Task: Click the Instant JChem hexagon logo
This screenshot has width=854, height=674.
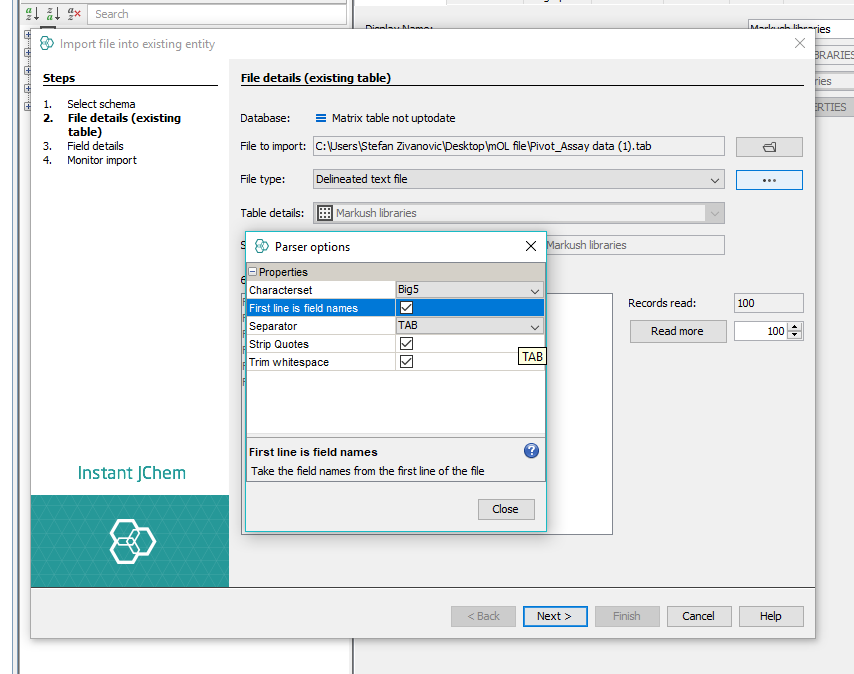Action: (132, 540)
